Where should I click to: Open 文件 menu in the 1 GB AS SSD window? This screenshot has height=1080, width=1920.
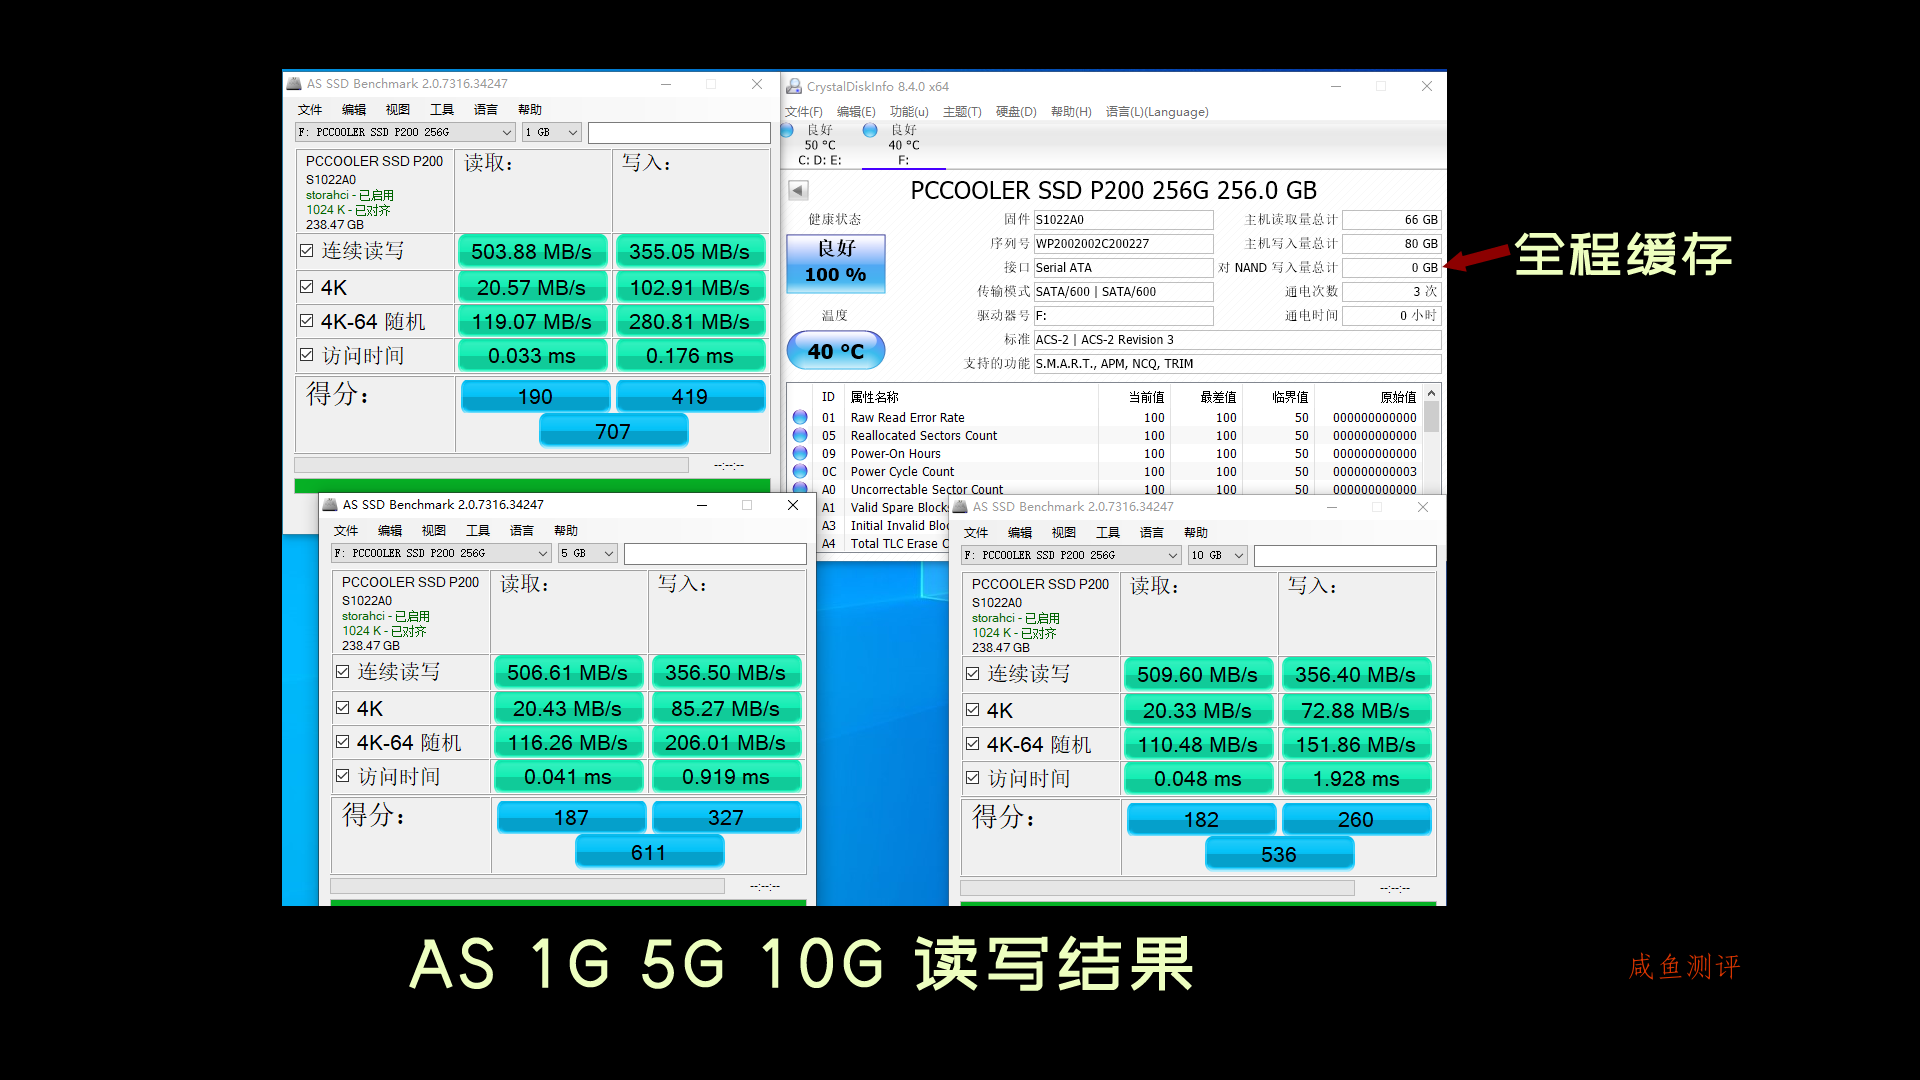(310, 110)
